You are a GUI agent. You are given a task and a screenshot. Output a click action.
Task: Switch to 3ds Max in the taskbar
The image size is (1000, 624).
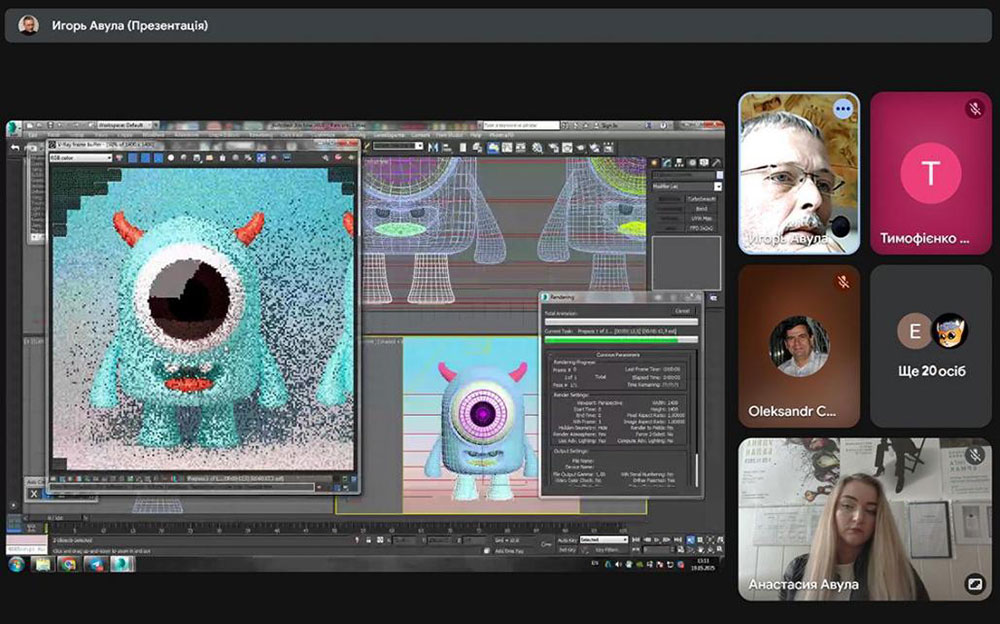click(x=122, y=565)
